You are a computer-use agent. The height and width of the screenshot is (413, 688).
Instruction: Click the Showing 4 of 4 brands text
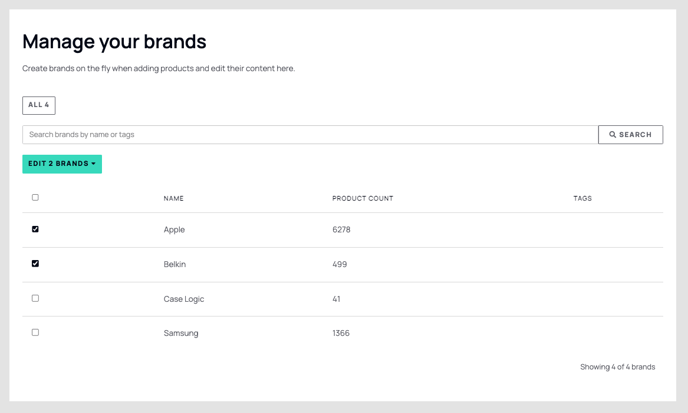click(617, 367)
